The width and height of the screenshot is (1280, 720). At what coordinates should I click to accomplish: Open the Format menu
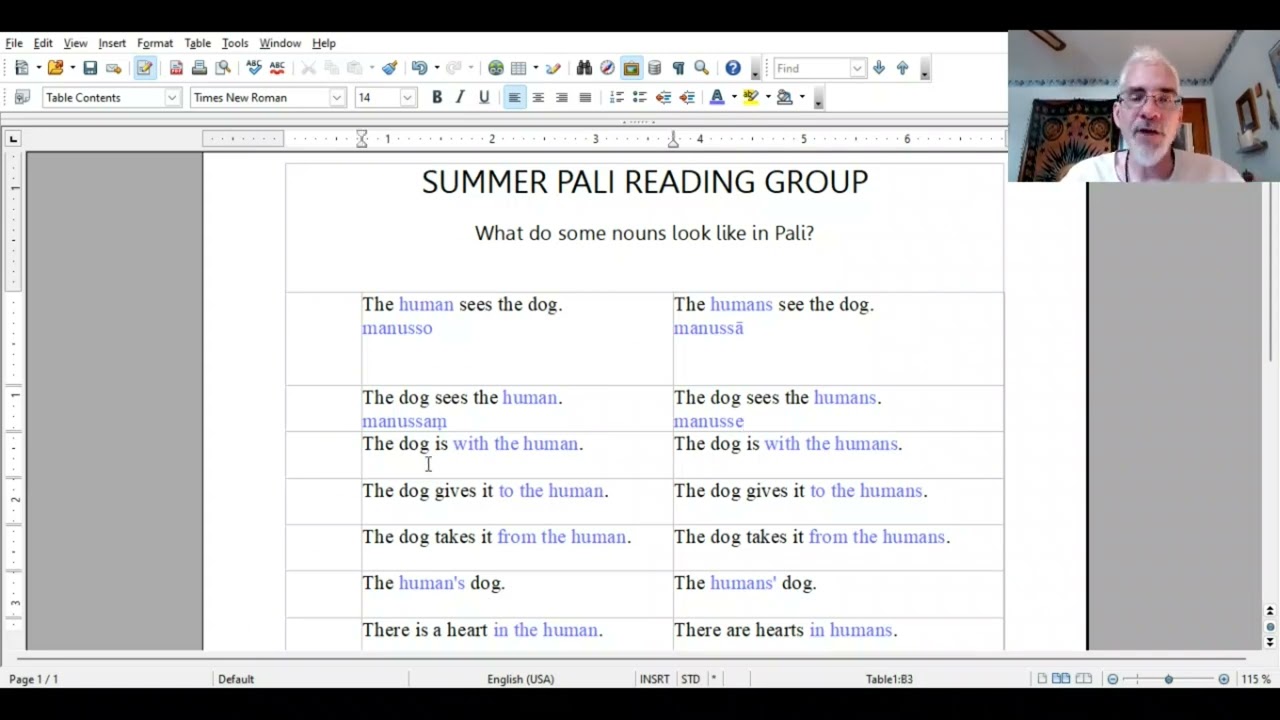point(155,43)
